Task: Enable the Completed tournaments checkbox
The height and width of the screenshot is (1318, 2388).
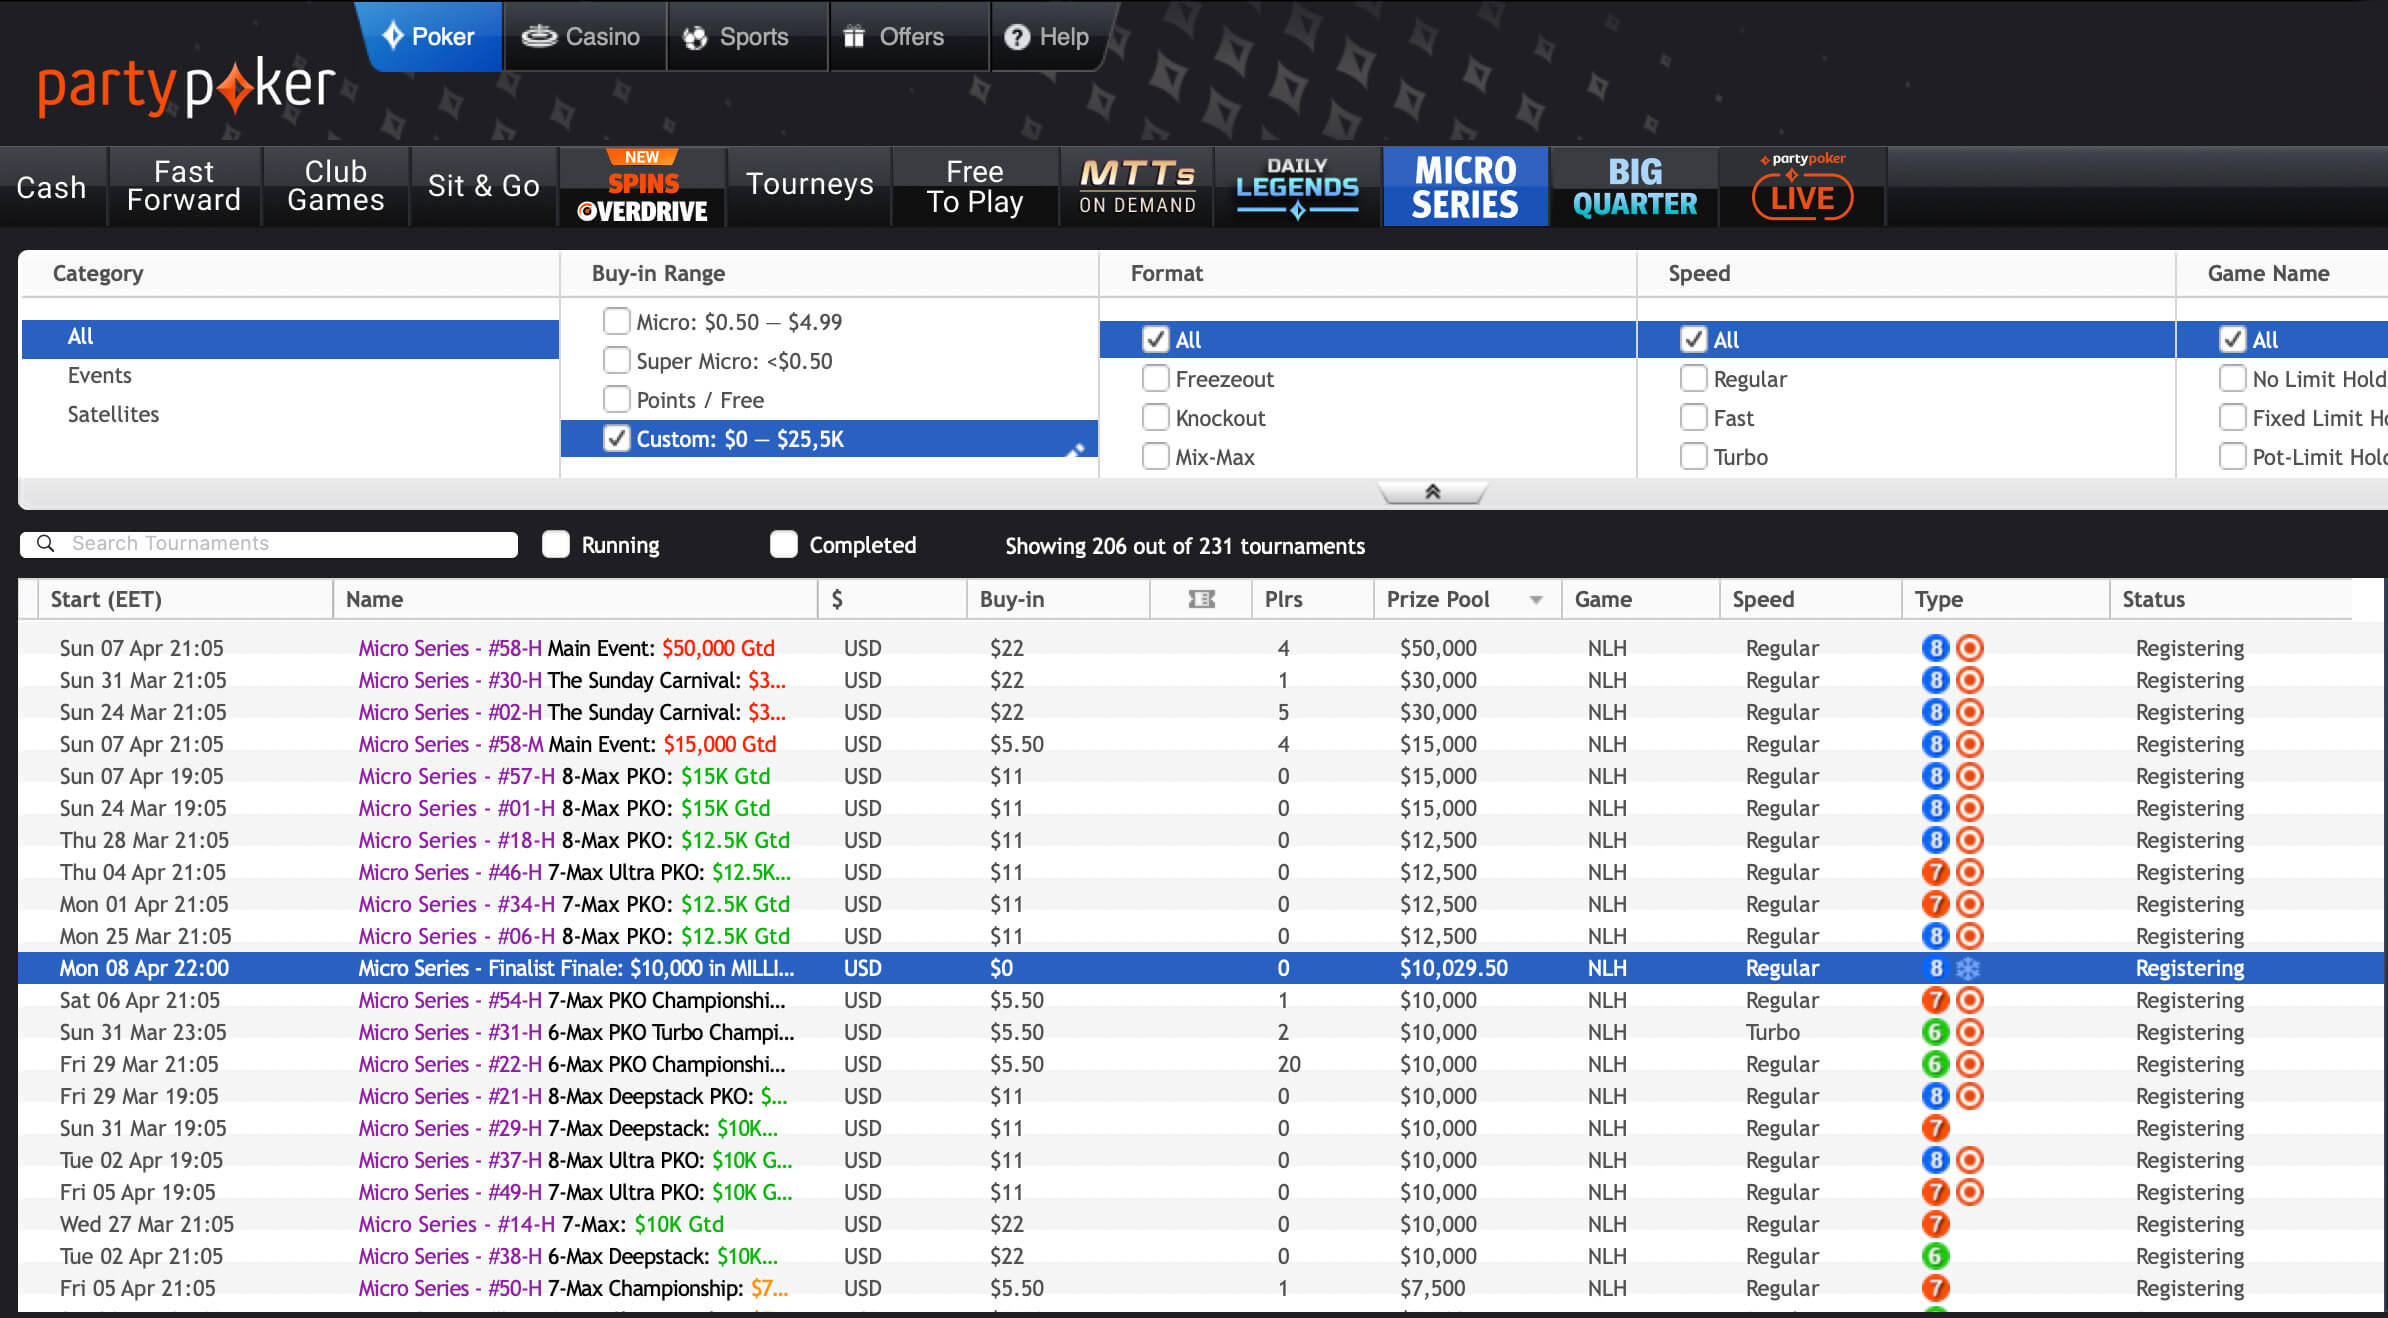Action: [784, 544]
